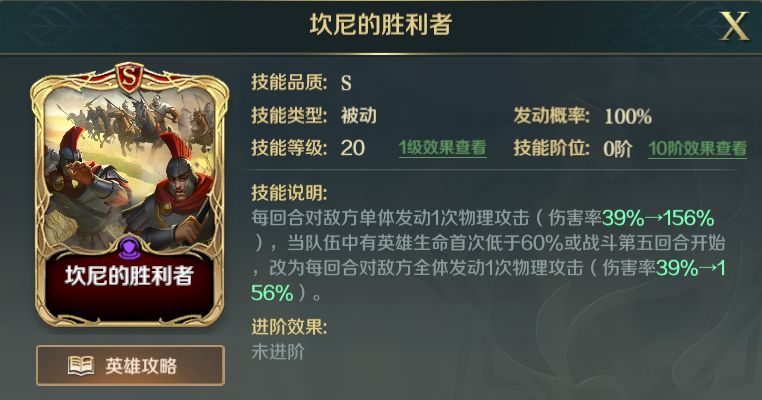Click the 技能说明 heading

click(289, 193)
